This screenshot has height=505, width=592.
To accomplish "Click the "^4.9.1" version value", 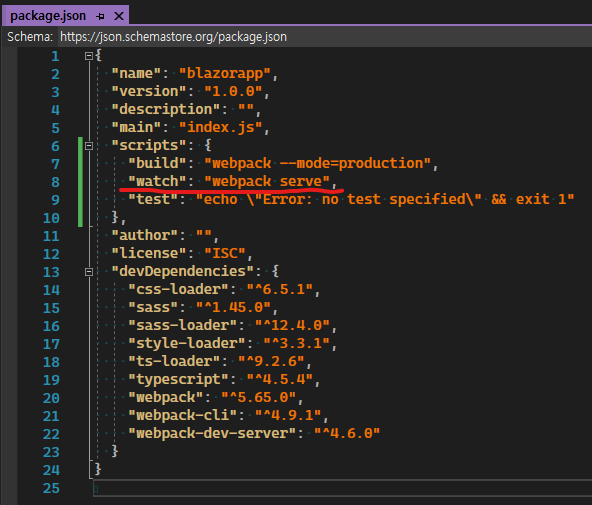I will [288, 416].
